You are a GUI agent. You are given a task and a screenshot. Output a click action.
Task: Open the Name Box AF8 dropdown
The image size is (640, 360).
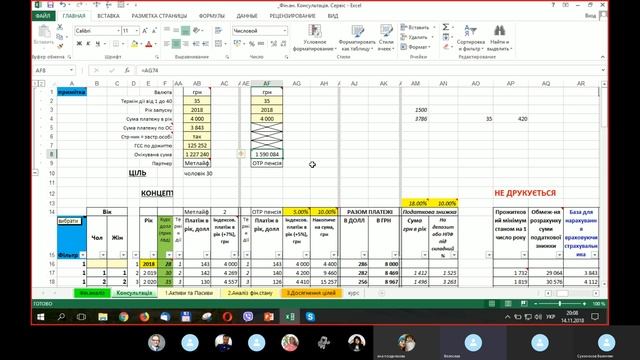[x=71, y=70]
